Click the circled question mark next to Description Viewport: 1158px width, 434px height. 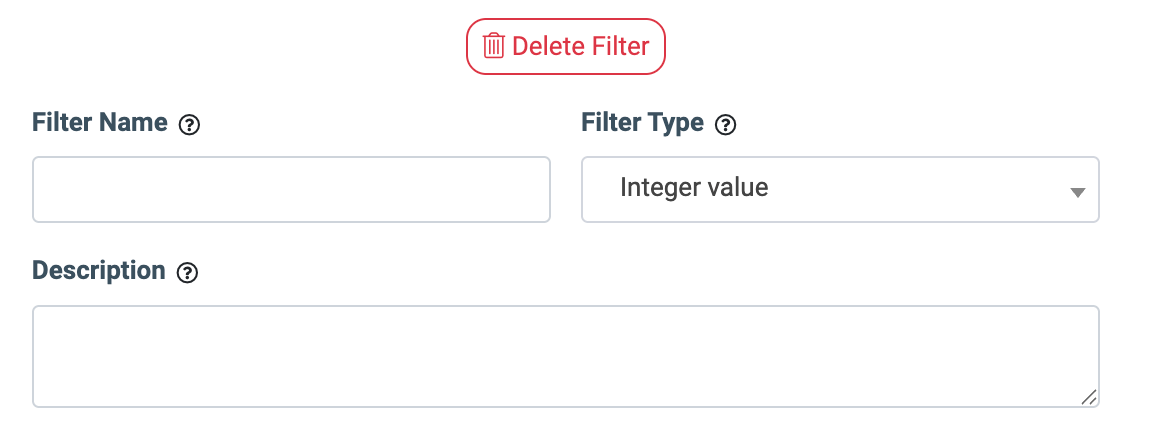(x=186, y=272)
